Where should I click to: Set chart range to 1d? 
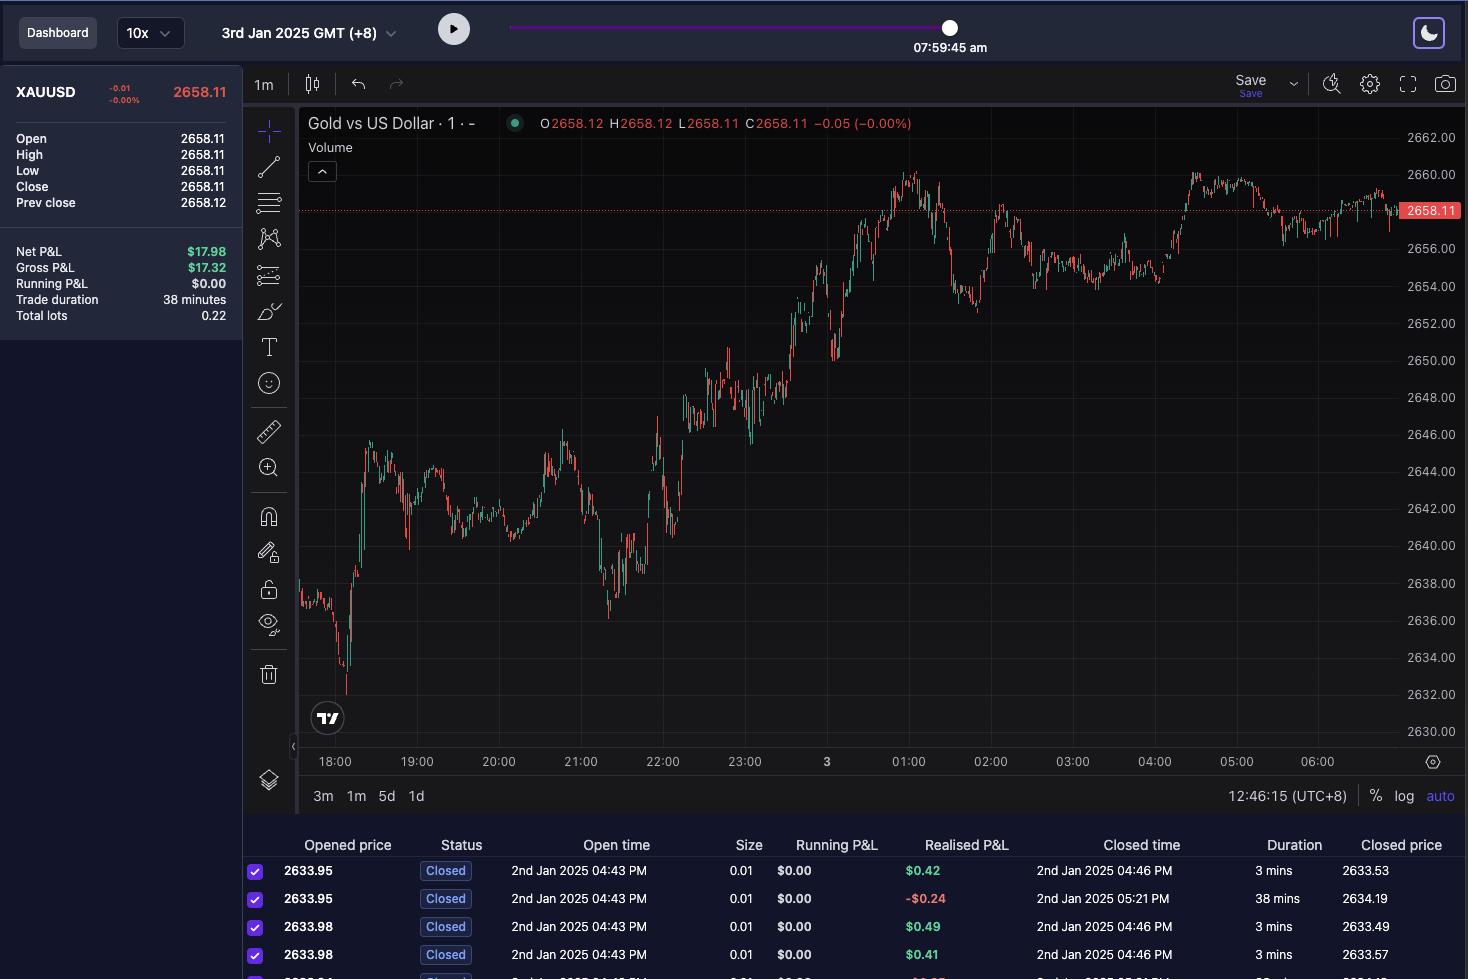(417, 796)
